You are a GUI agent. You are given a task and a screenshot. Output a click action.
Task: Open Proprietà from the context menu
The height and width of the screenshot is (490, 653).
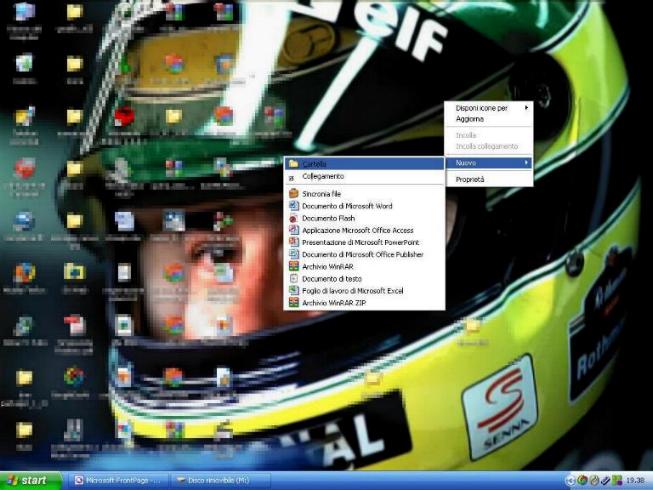tap(489, 179)
